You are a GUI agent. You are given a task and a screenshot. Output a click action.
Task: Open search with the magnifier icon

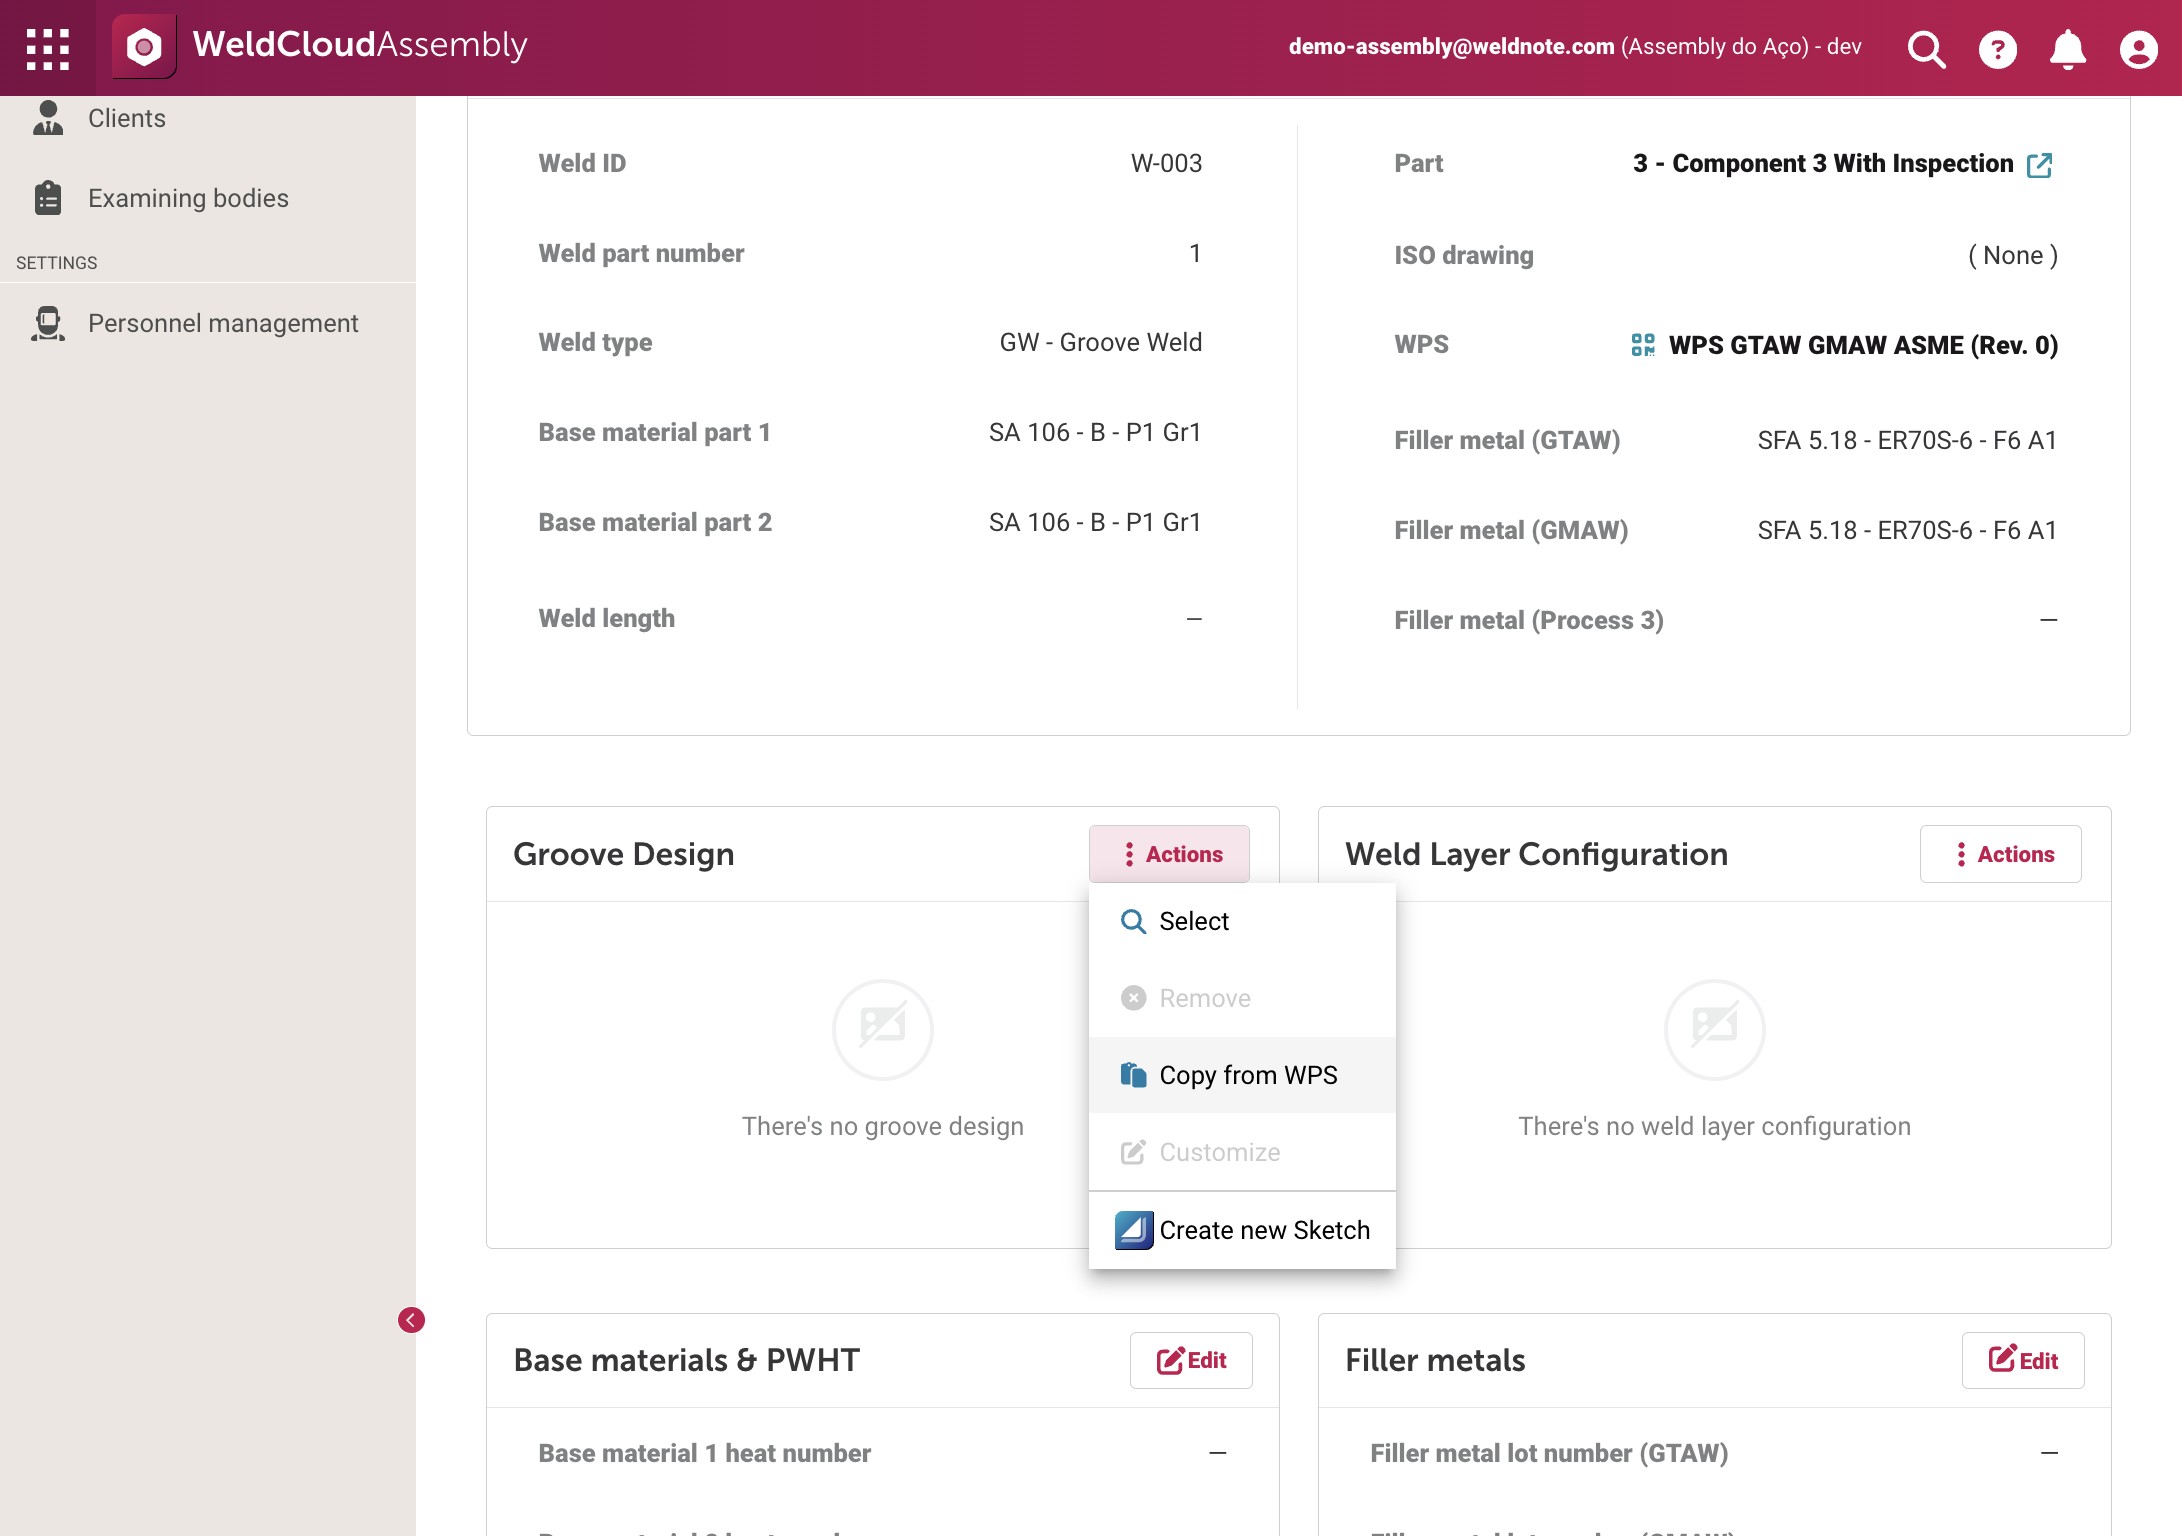(x=1926, y=48)
